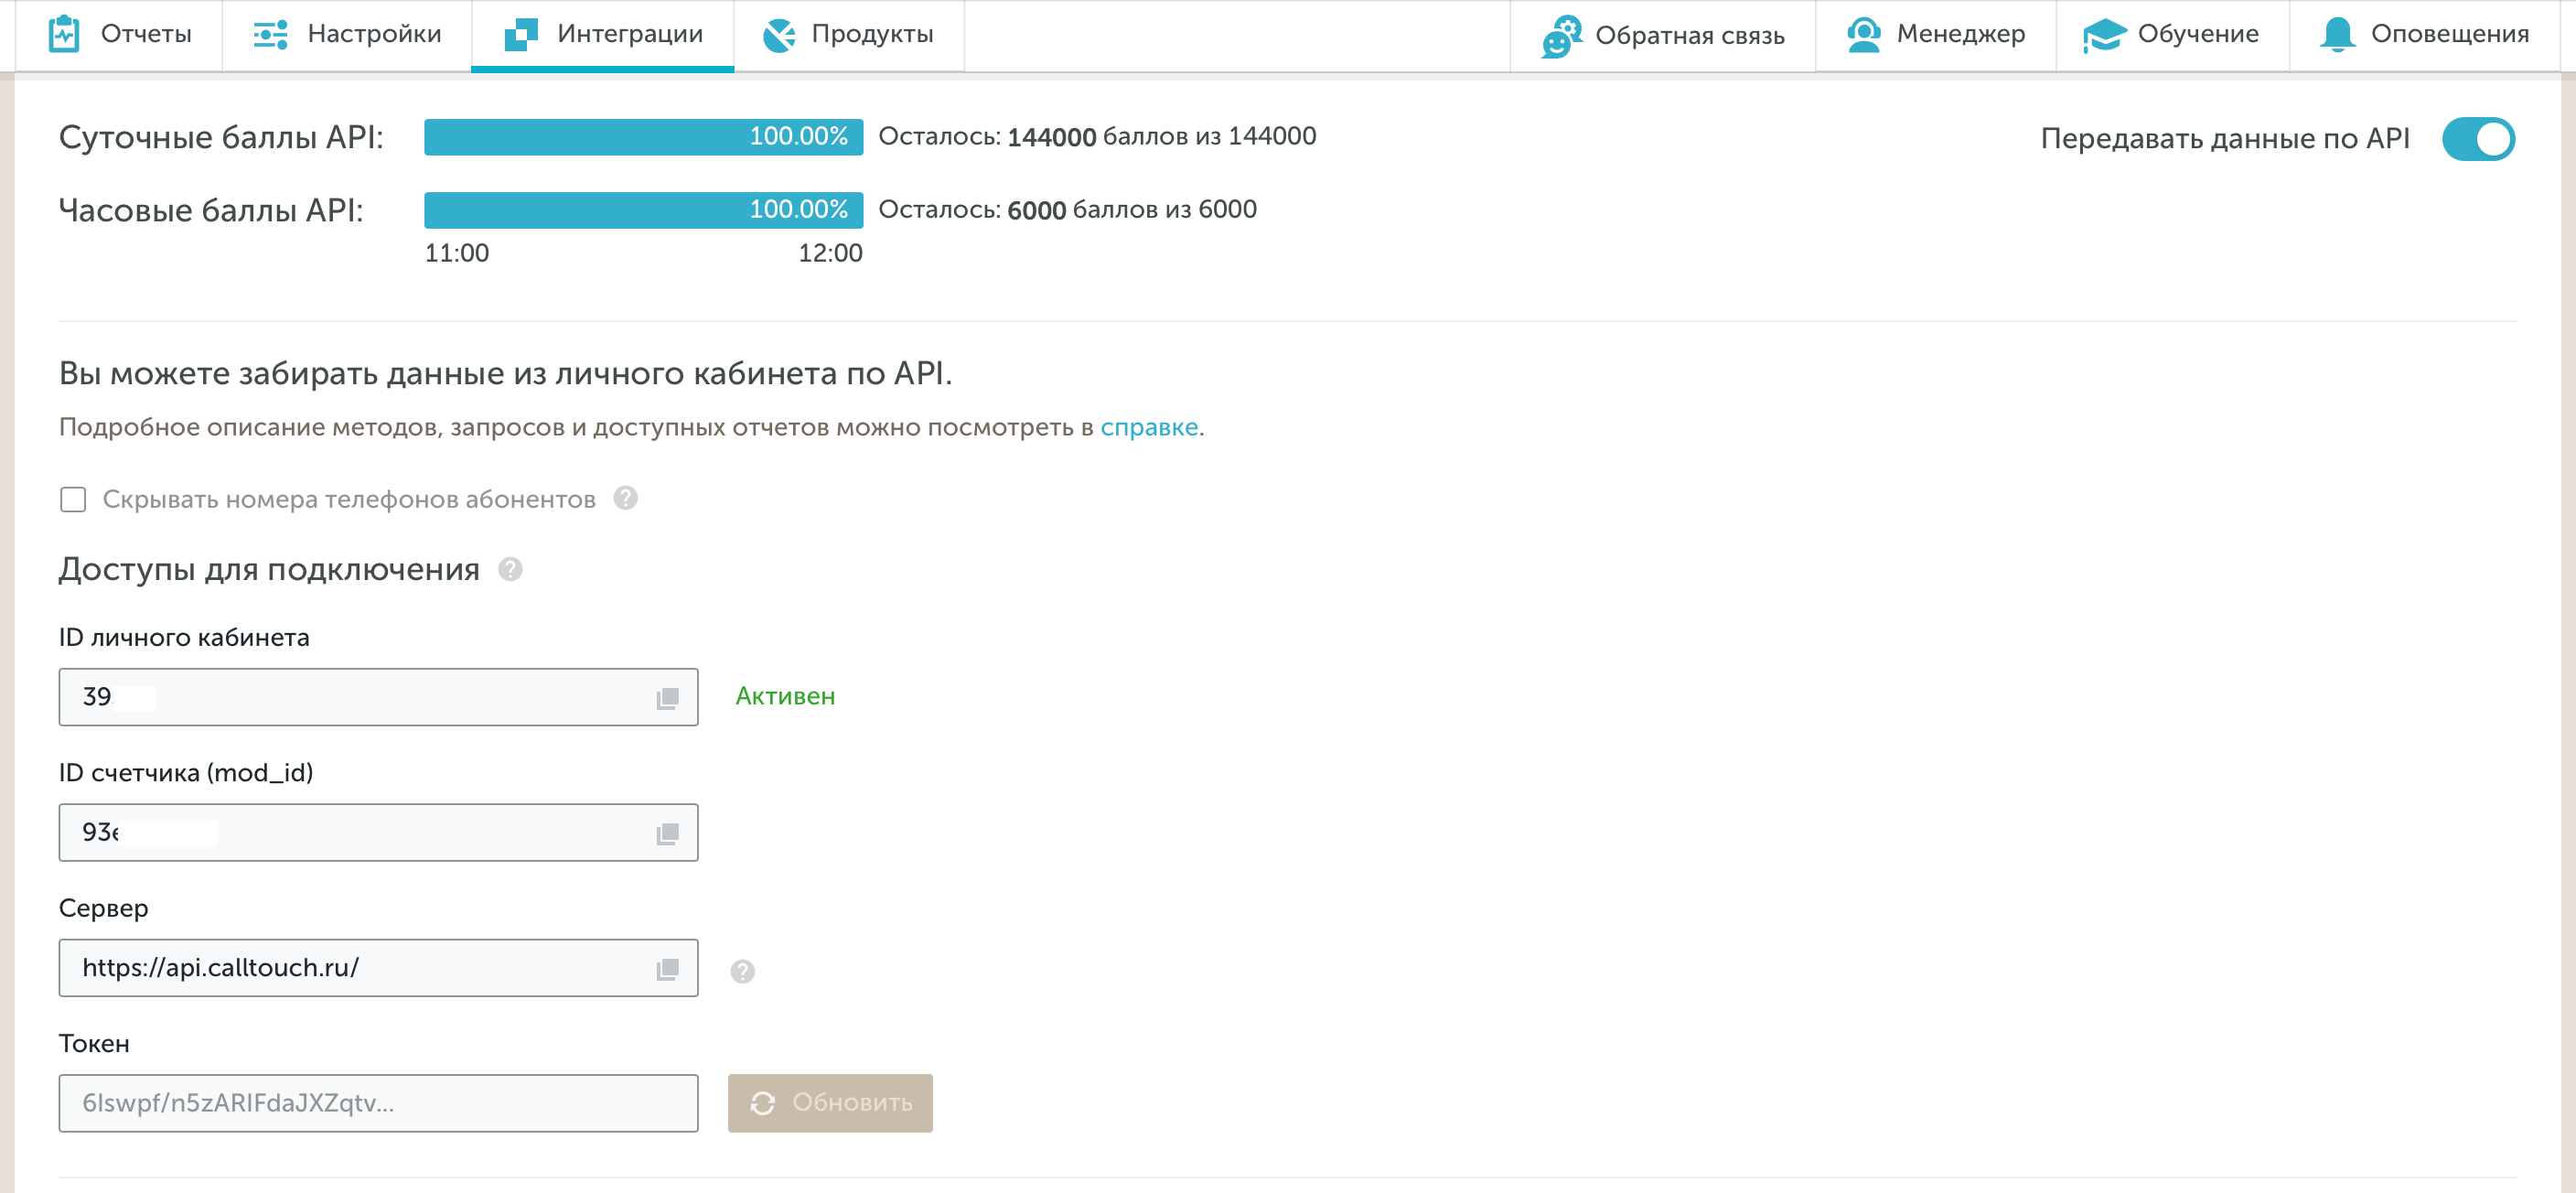Copy the ID личного кабинета value
The height and width of the screenshot is (1193, 2576).
[x=667, y=698]
